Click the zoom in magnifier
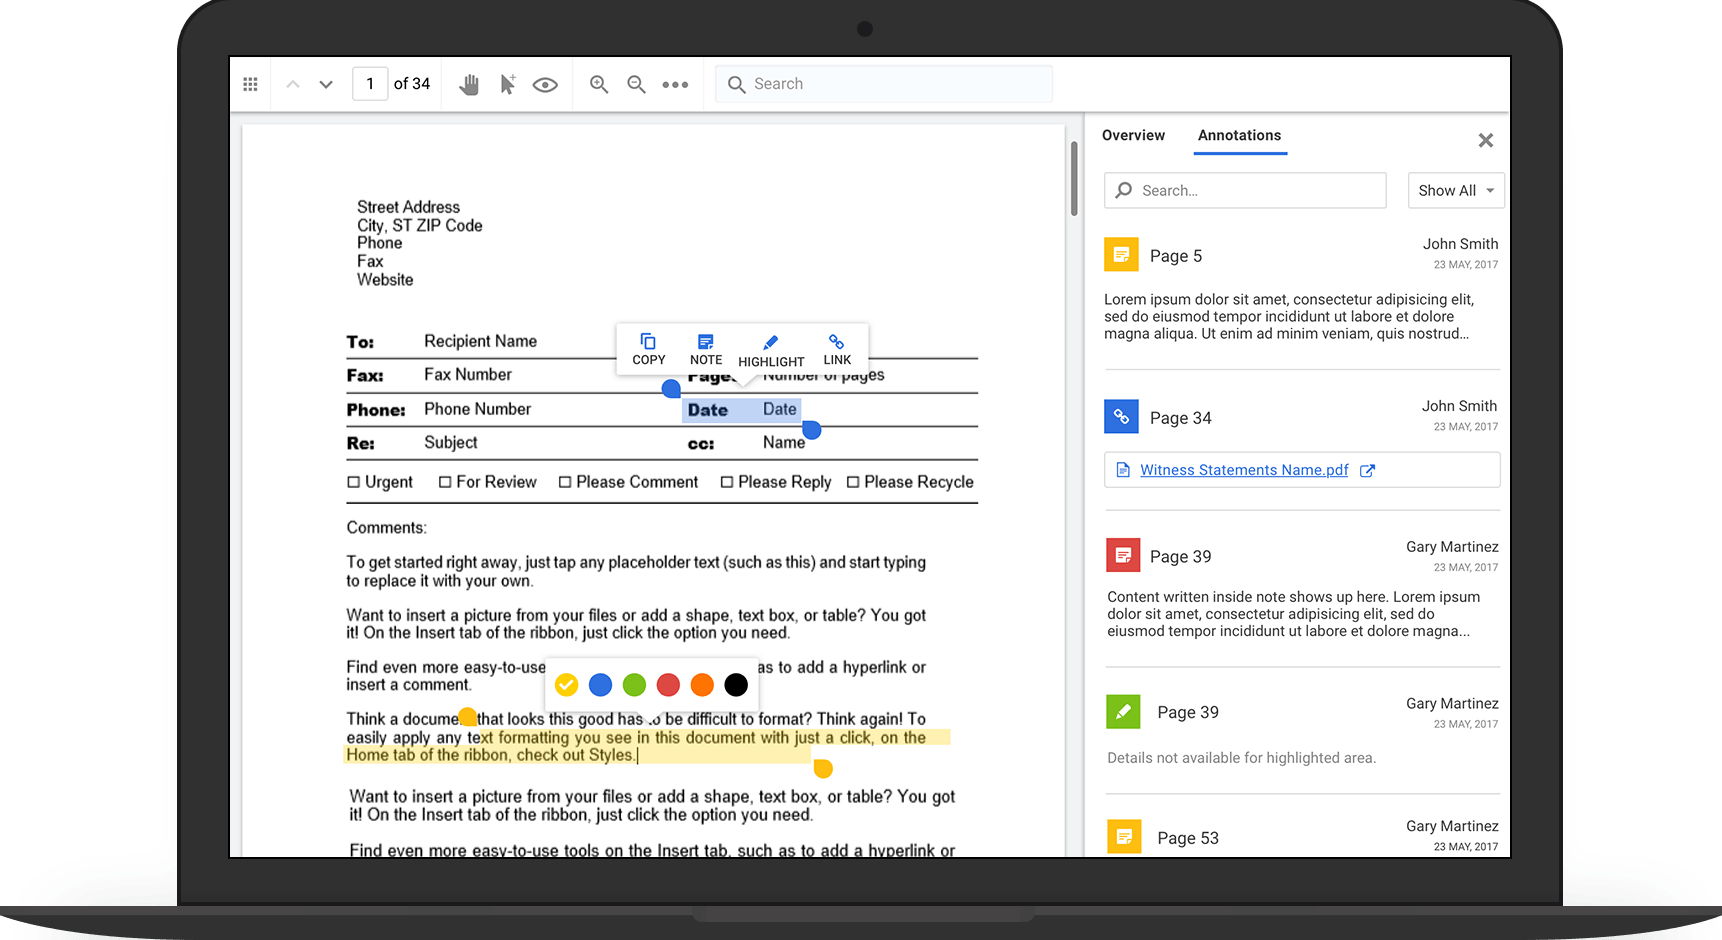This screenshot has width=1722, height=940. [x=599, y=85]
